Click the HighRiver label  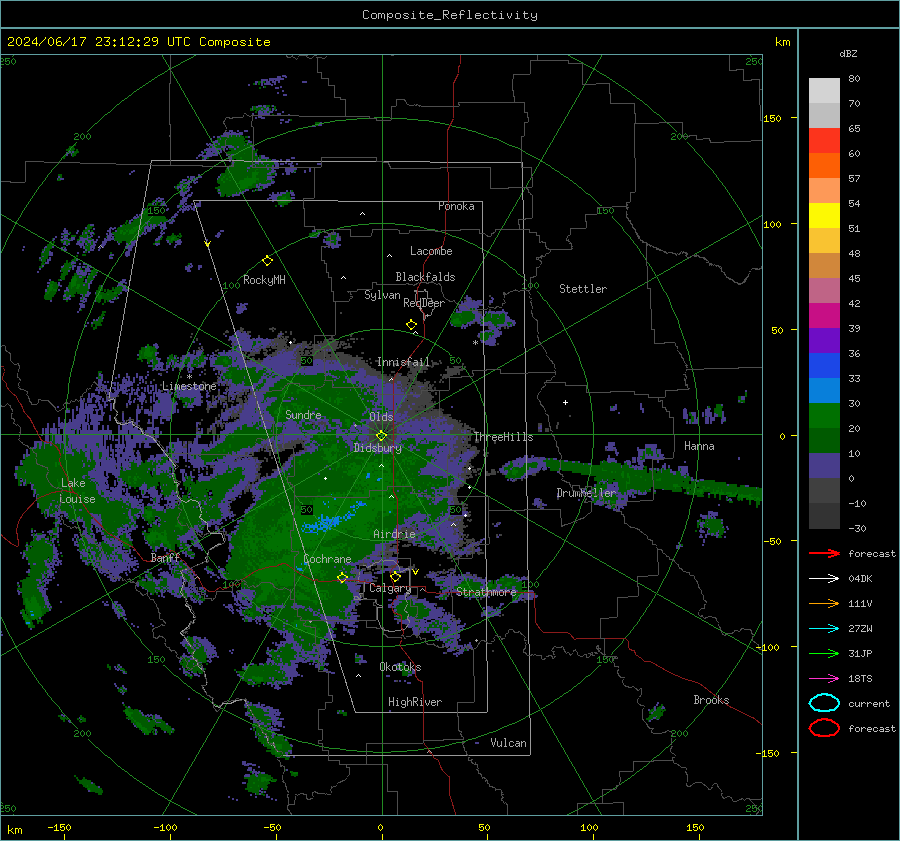pos(414,702)
